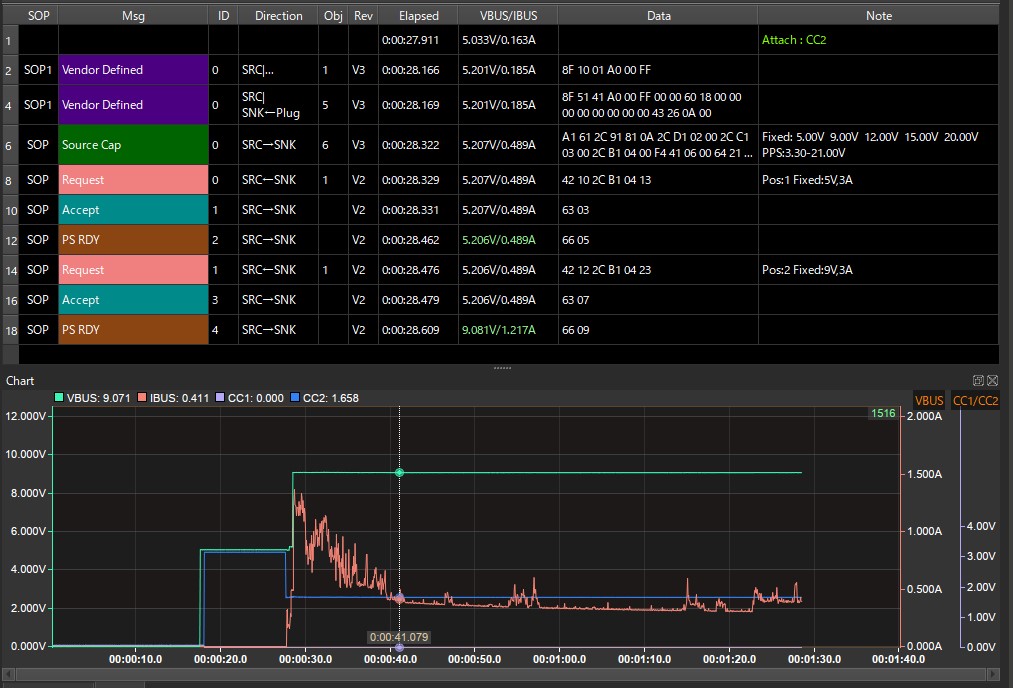The image size is (1013, 688).
Task: Click the horizontal chart scrollbar track
Action: pos(501,674)
